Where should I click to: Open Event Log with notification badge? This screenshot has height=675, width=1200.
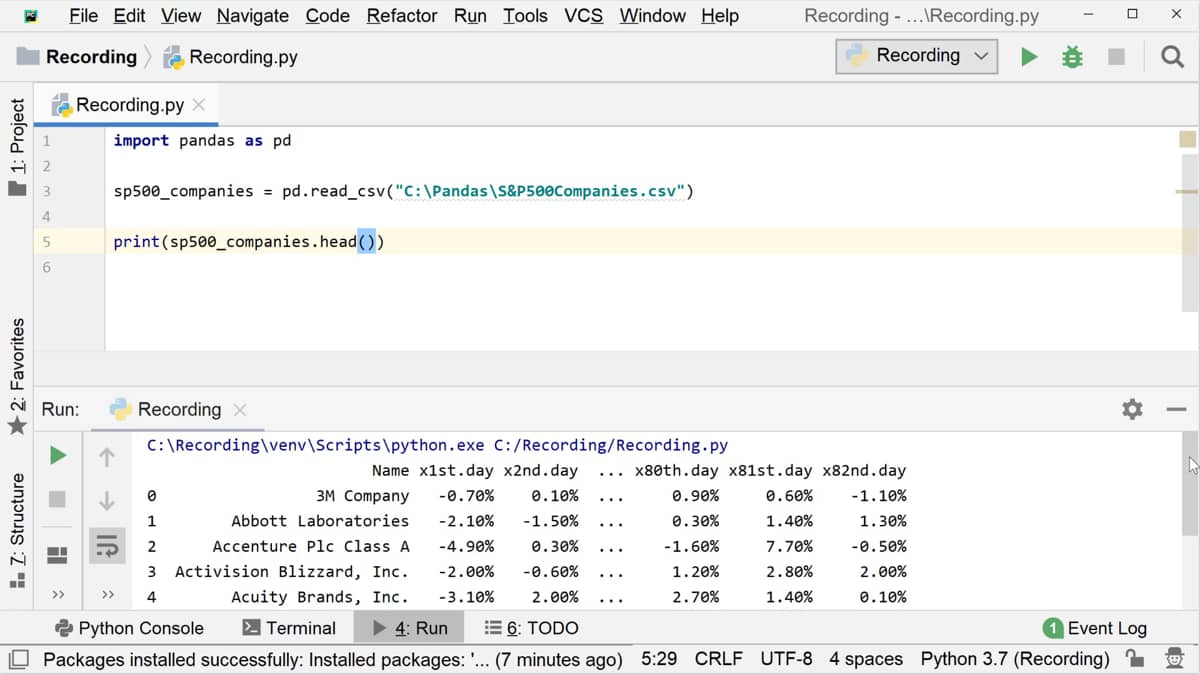click(x=1095, y=628)
